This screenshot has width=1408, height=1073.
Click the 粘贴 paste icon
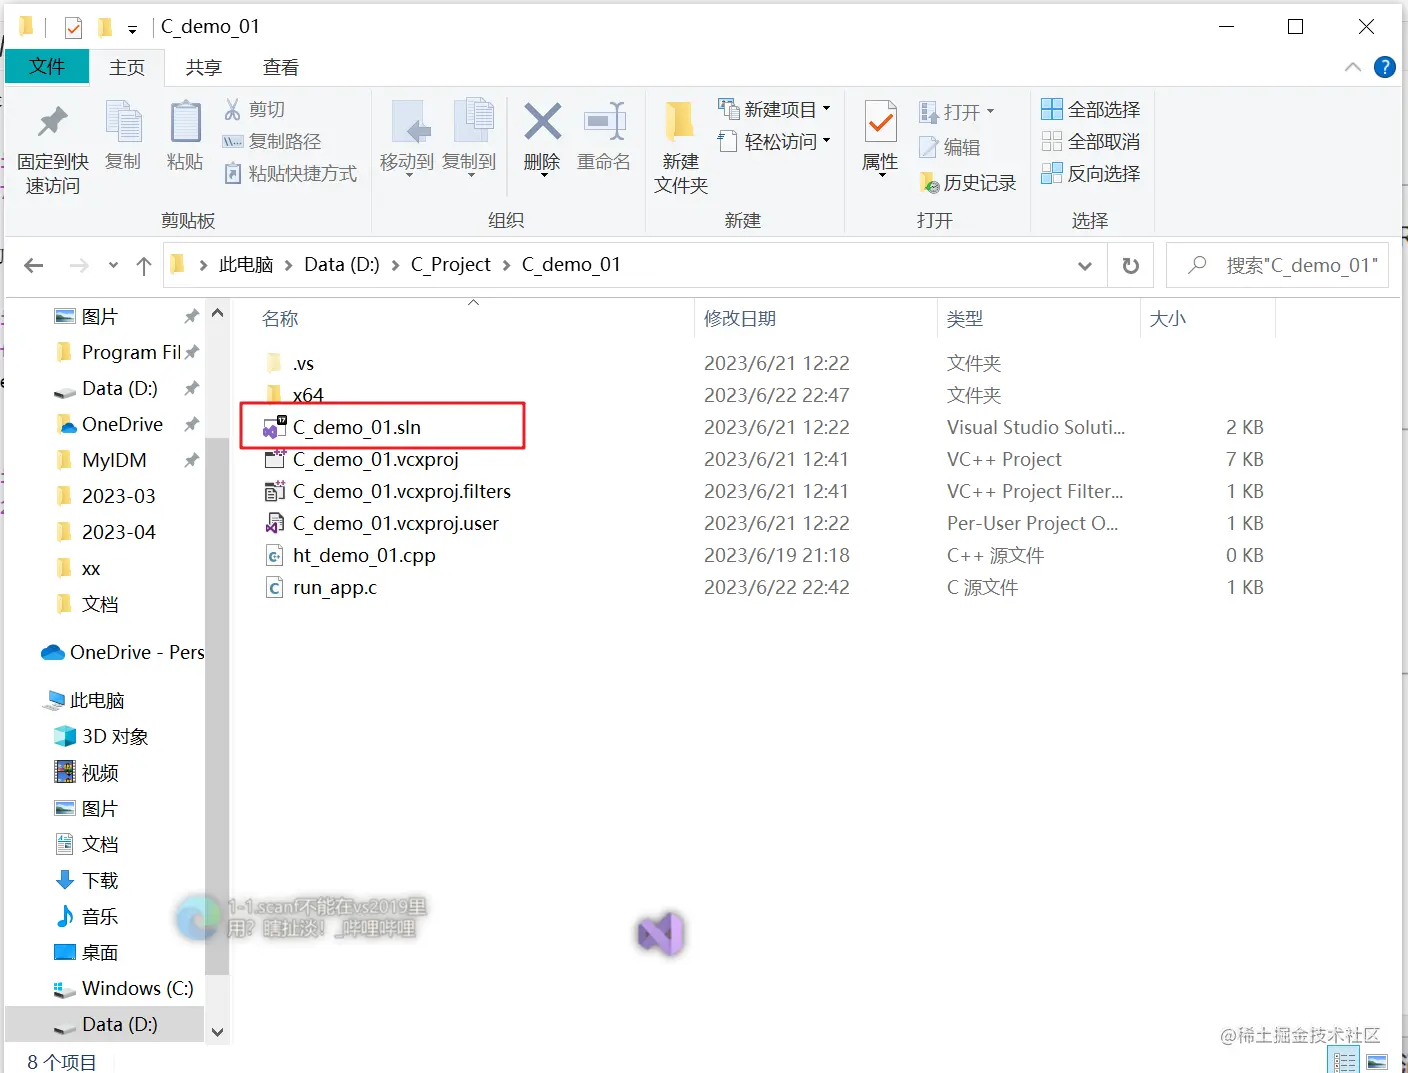tap(185, 122)
